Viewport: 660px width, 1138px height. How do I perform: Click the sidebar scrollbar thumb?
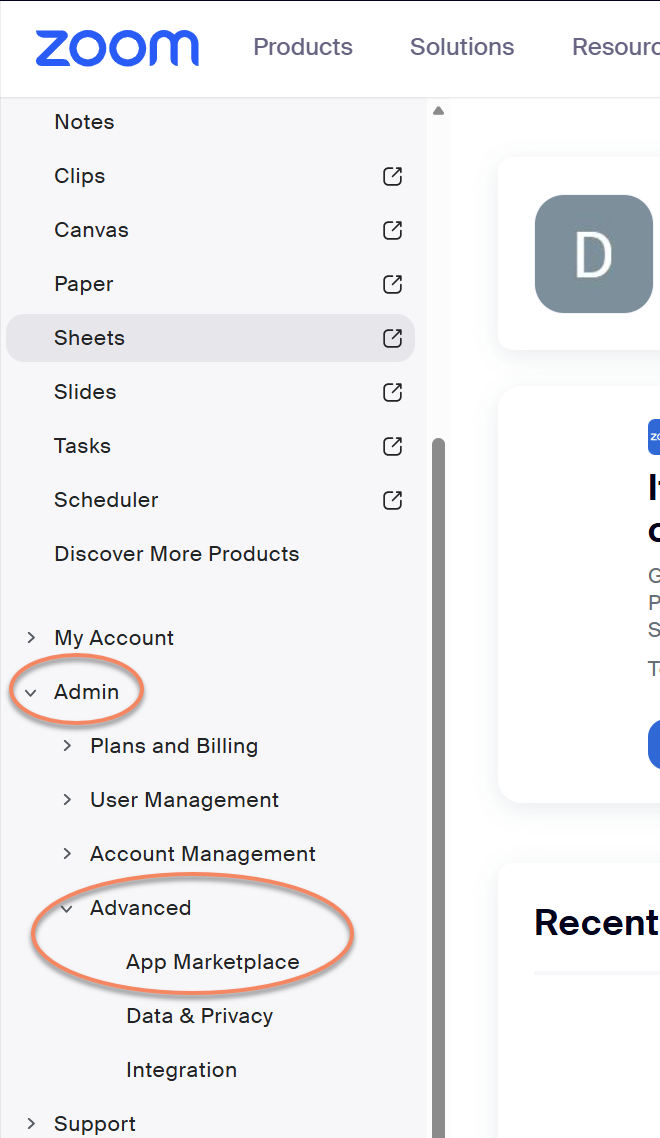pos(438,787)
